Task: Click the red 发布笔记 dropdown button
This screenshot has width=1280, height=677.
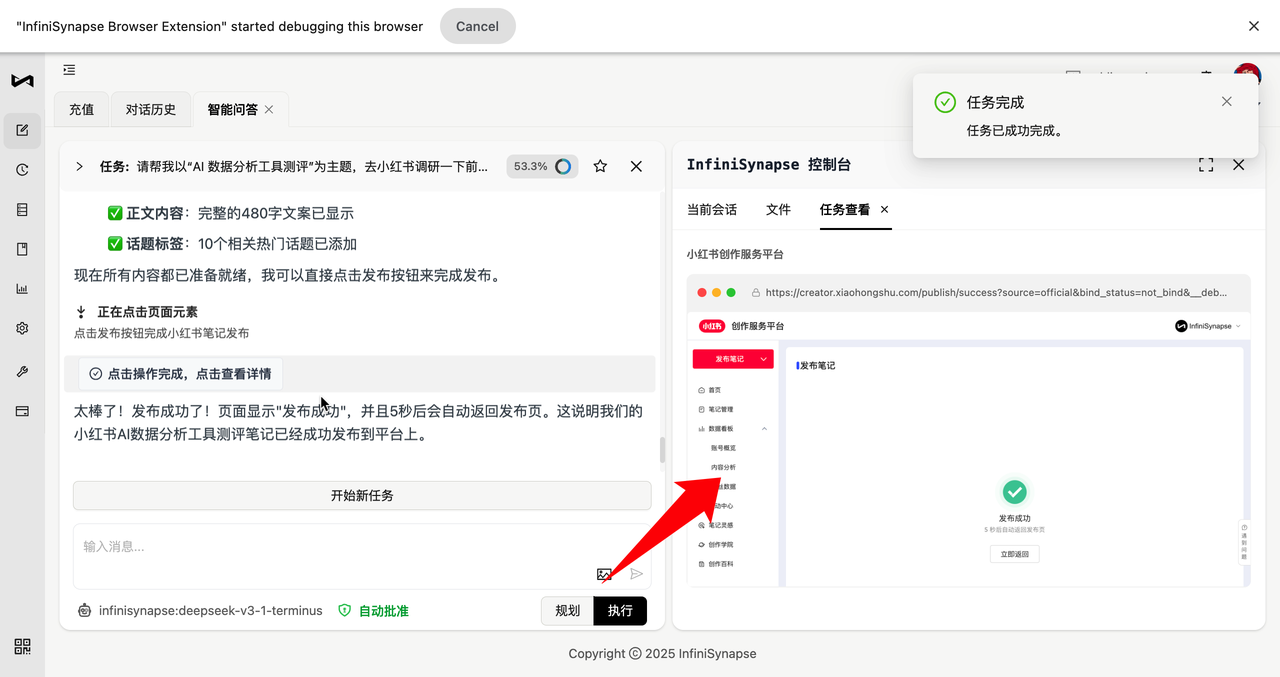Action: tap(735, 358)
